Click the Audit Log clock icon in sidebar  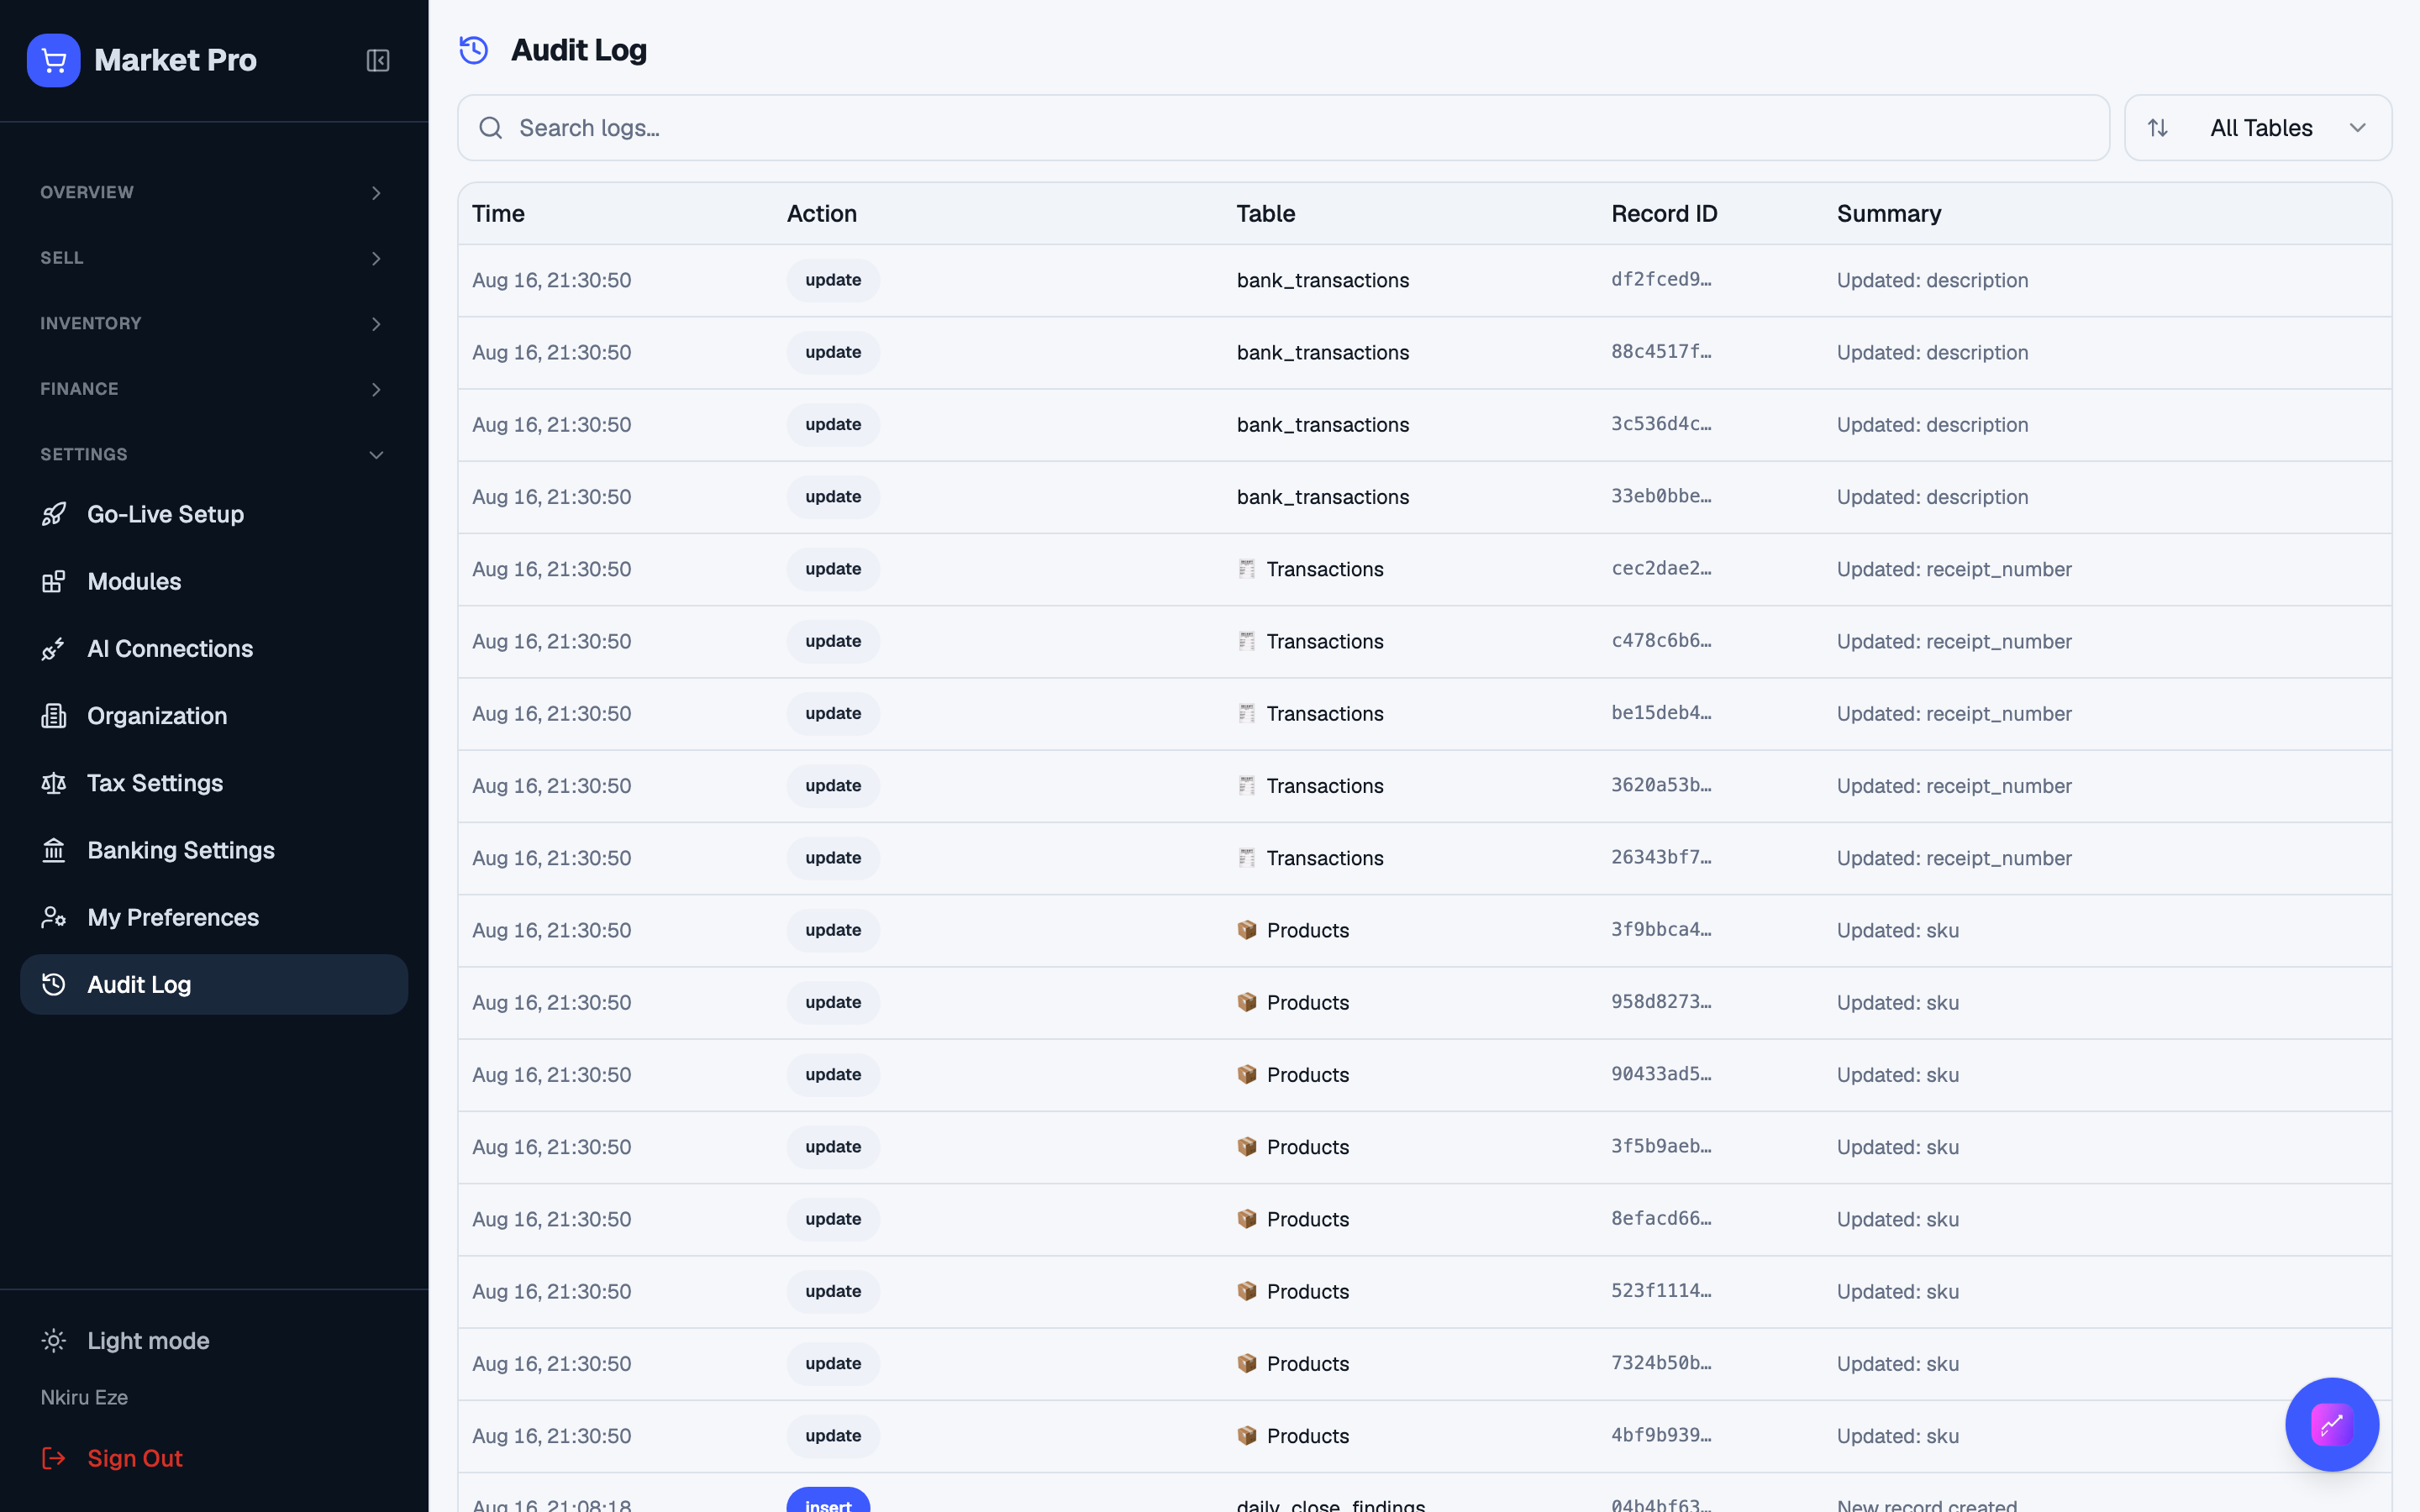(54, 984)
